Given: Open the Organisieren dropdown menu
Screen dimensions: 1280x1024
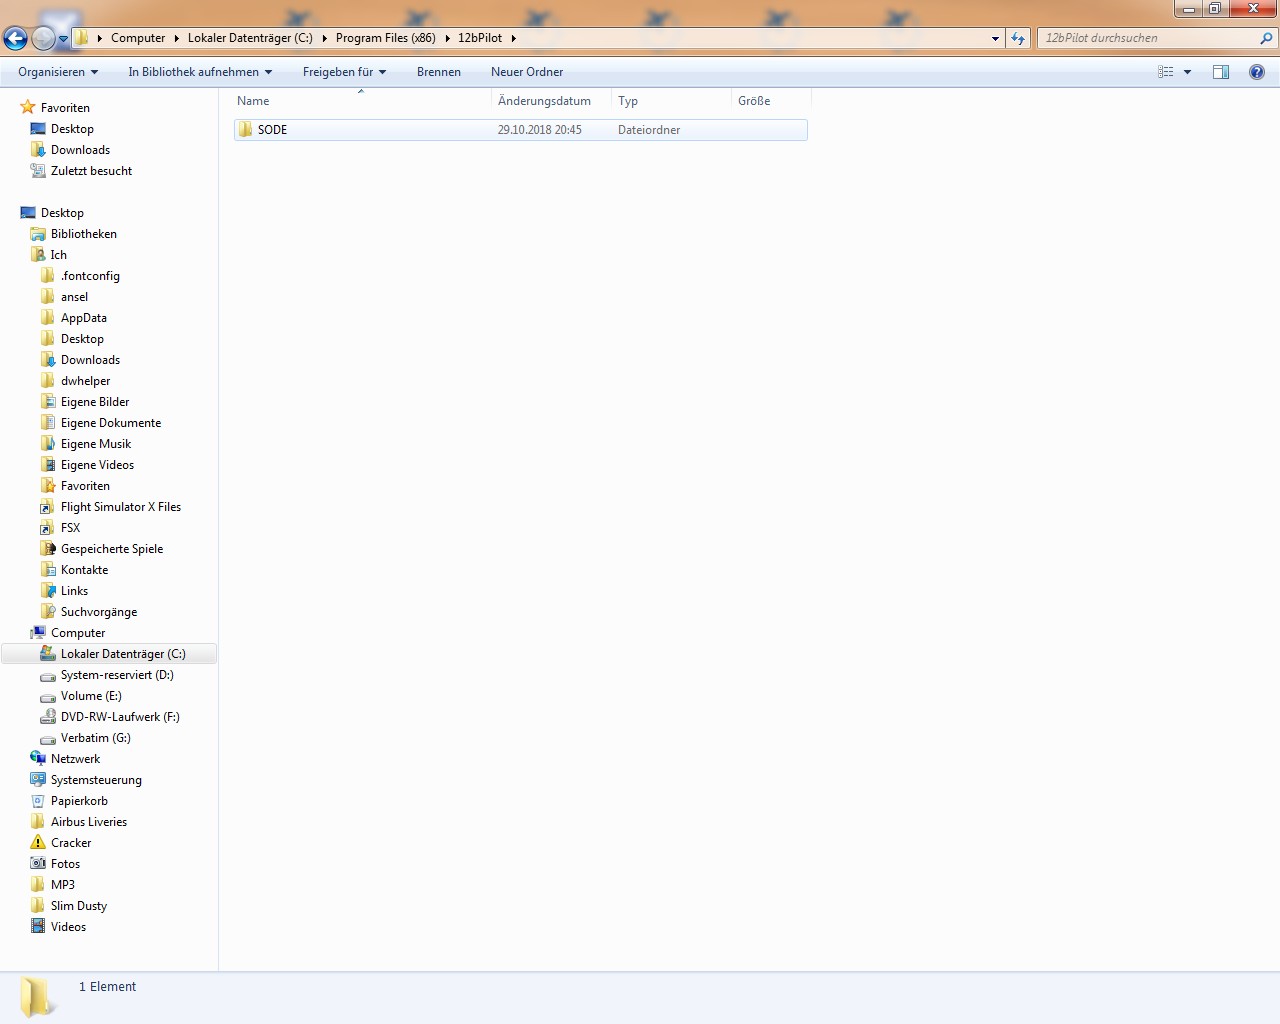Looking at the screenshot, I should tap(58, 72).
